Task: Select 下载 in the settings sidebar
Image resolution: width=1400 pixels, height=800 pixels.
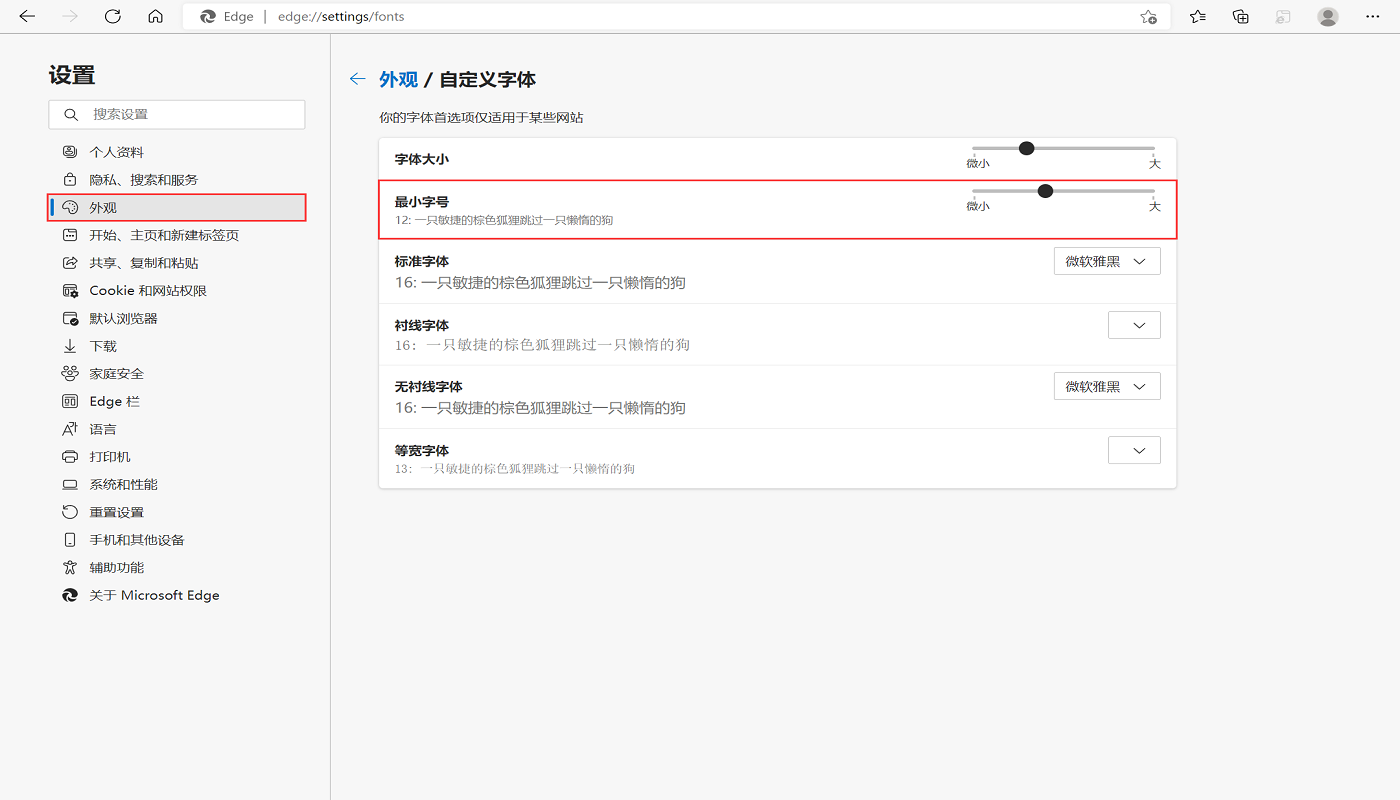Action: 103,345
